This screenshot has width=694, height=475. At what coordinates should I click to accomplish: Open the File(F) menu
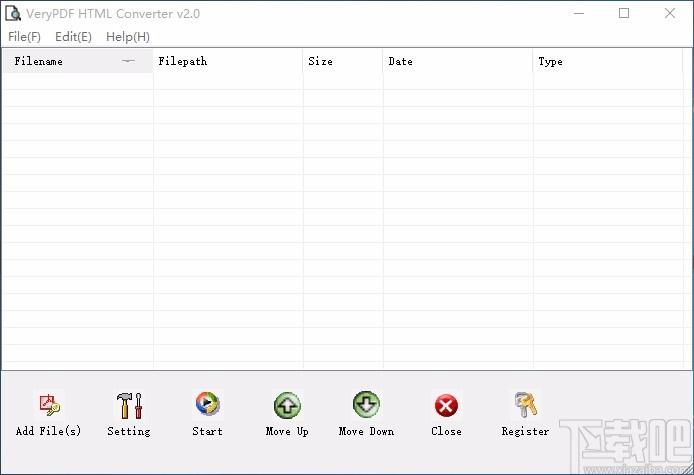(24, 37)
